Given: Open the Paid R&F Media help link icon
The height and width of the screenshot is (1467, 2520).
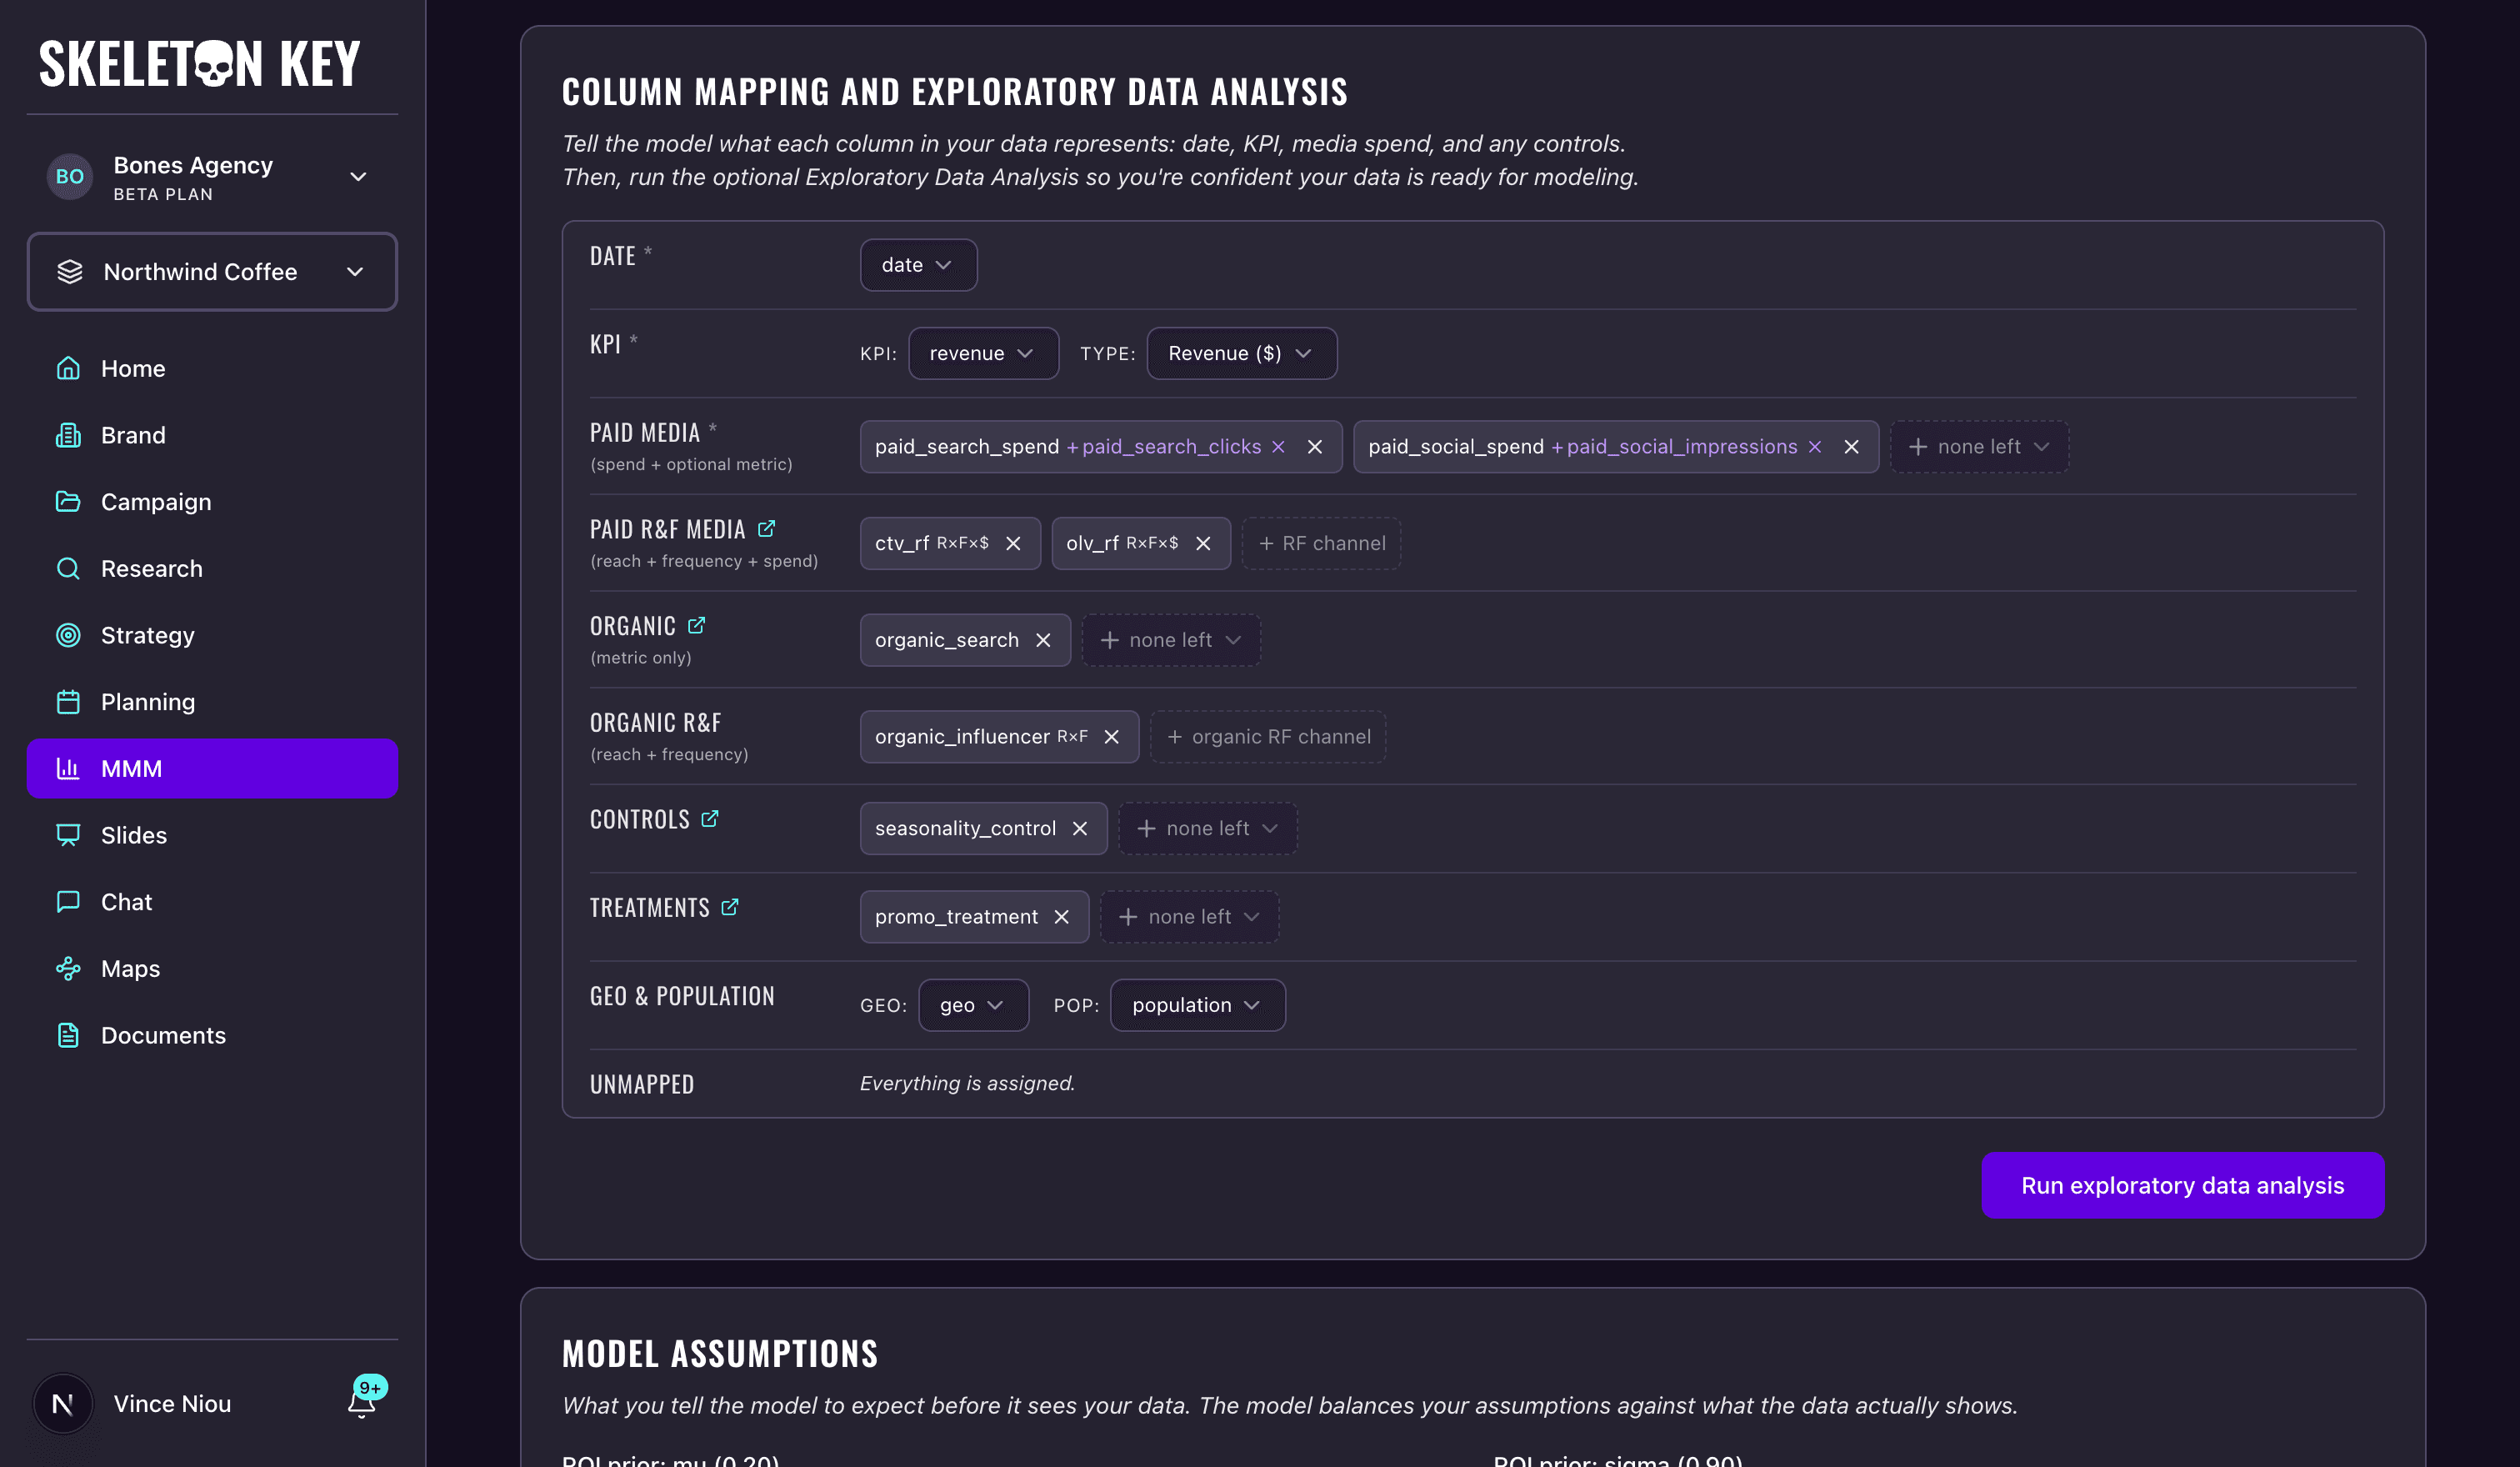Looking at the screenshot, I should coord(766,528).
